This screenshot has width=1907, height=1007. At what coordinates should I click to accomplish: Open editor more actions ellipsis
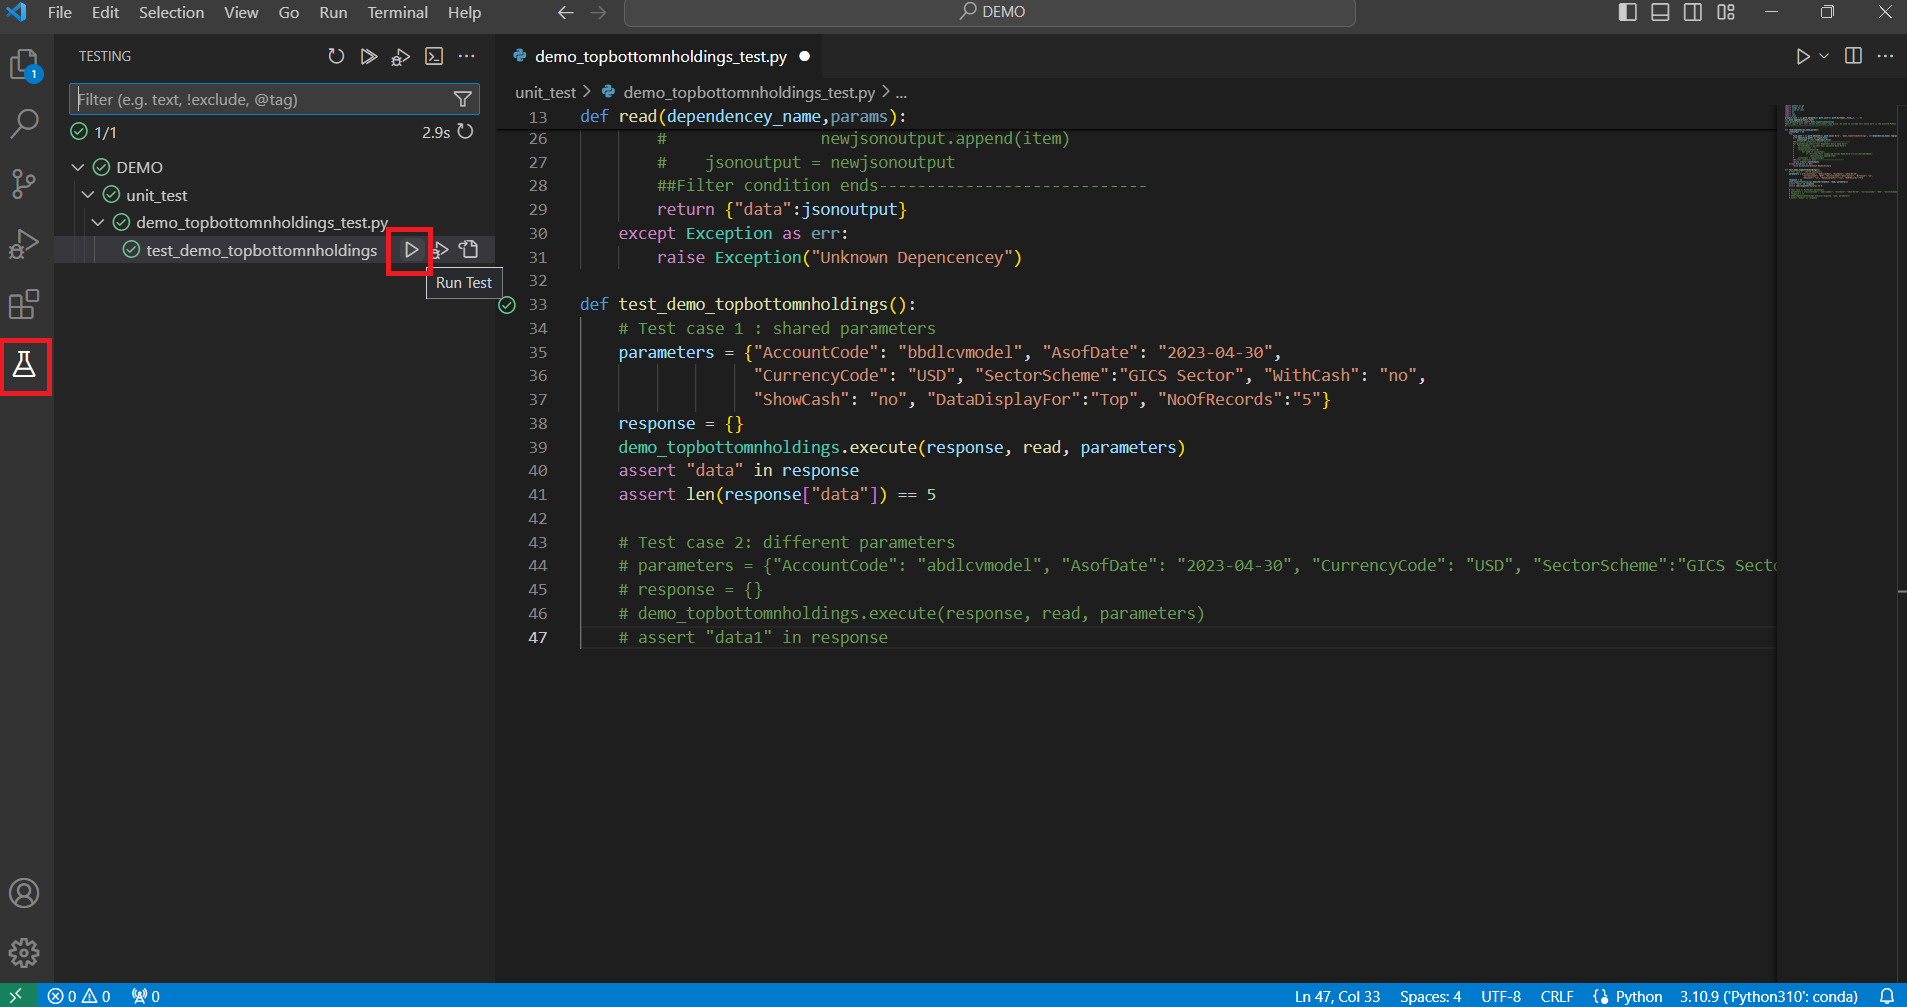click(1885, 56)
